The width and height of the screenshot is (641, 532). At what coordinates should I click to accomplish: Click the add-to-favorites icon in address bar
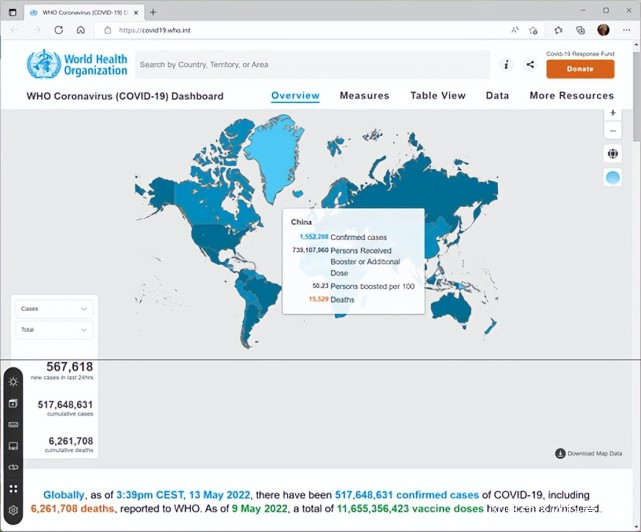(533, 30)
